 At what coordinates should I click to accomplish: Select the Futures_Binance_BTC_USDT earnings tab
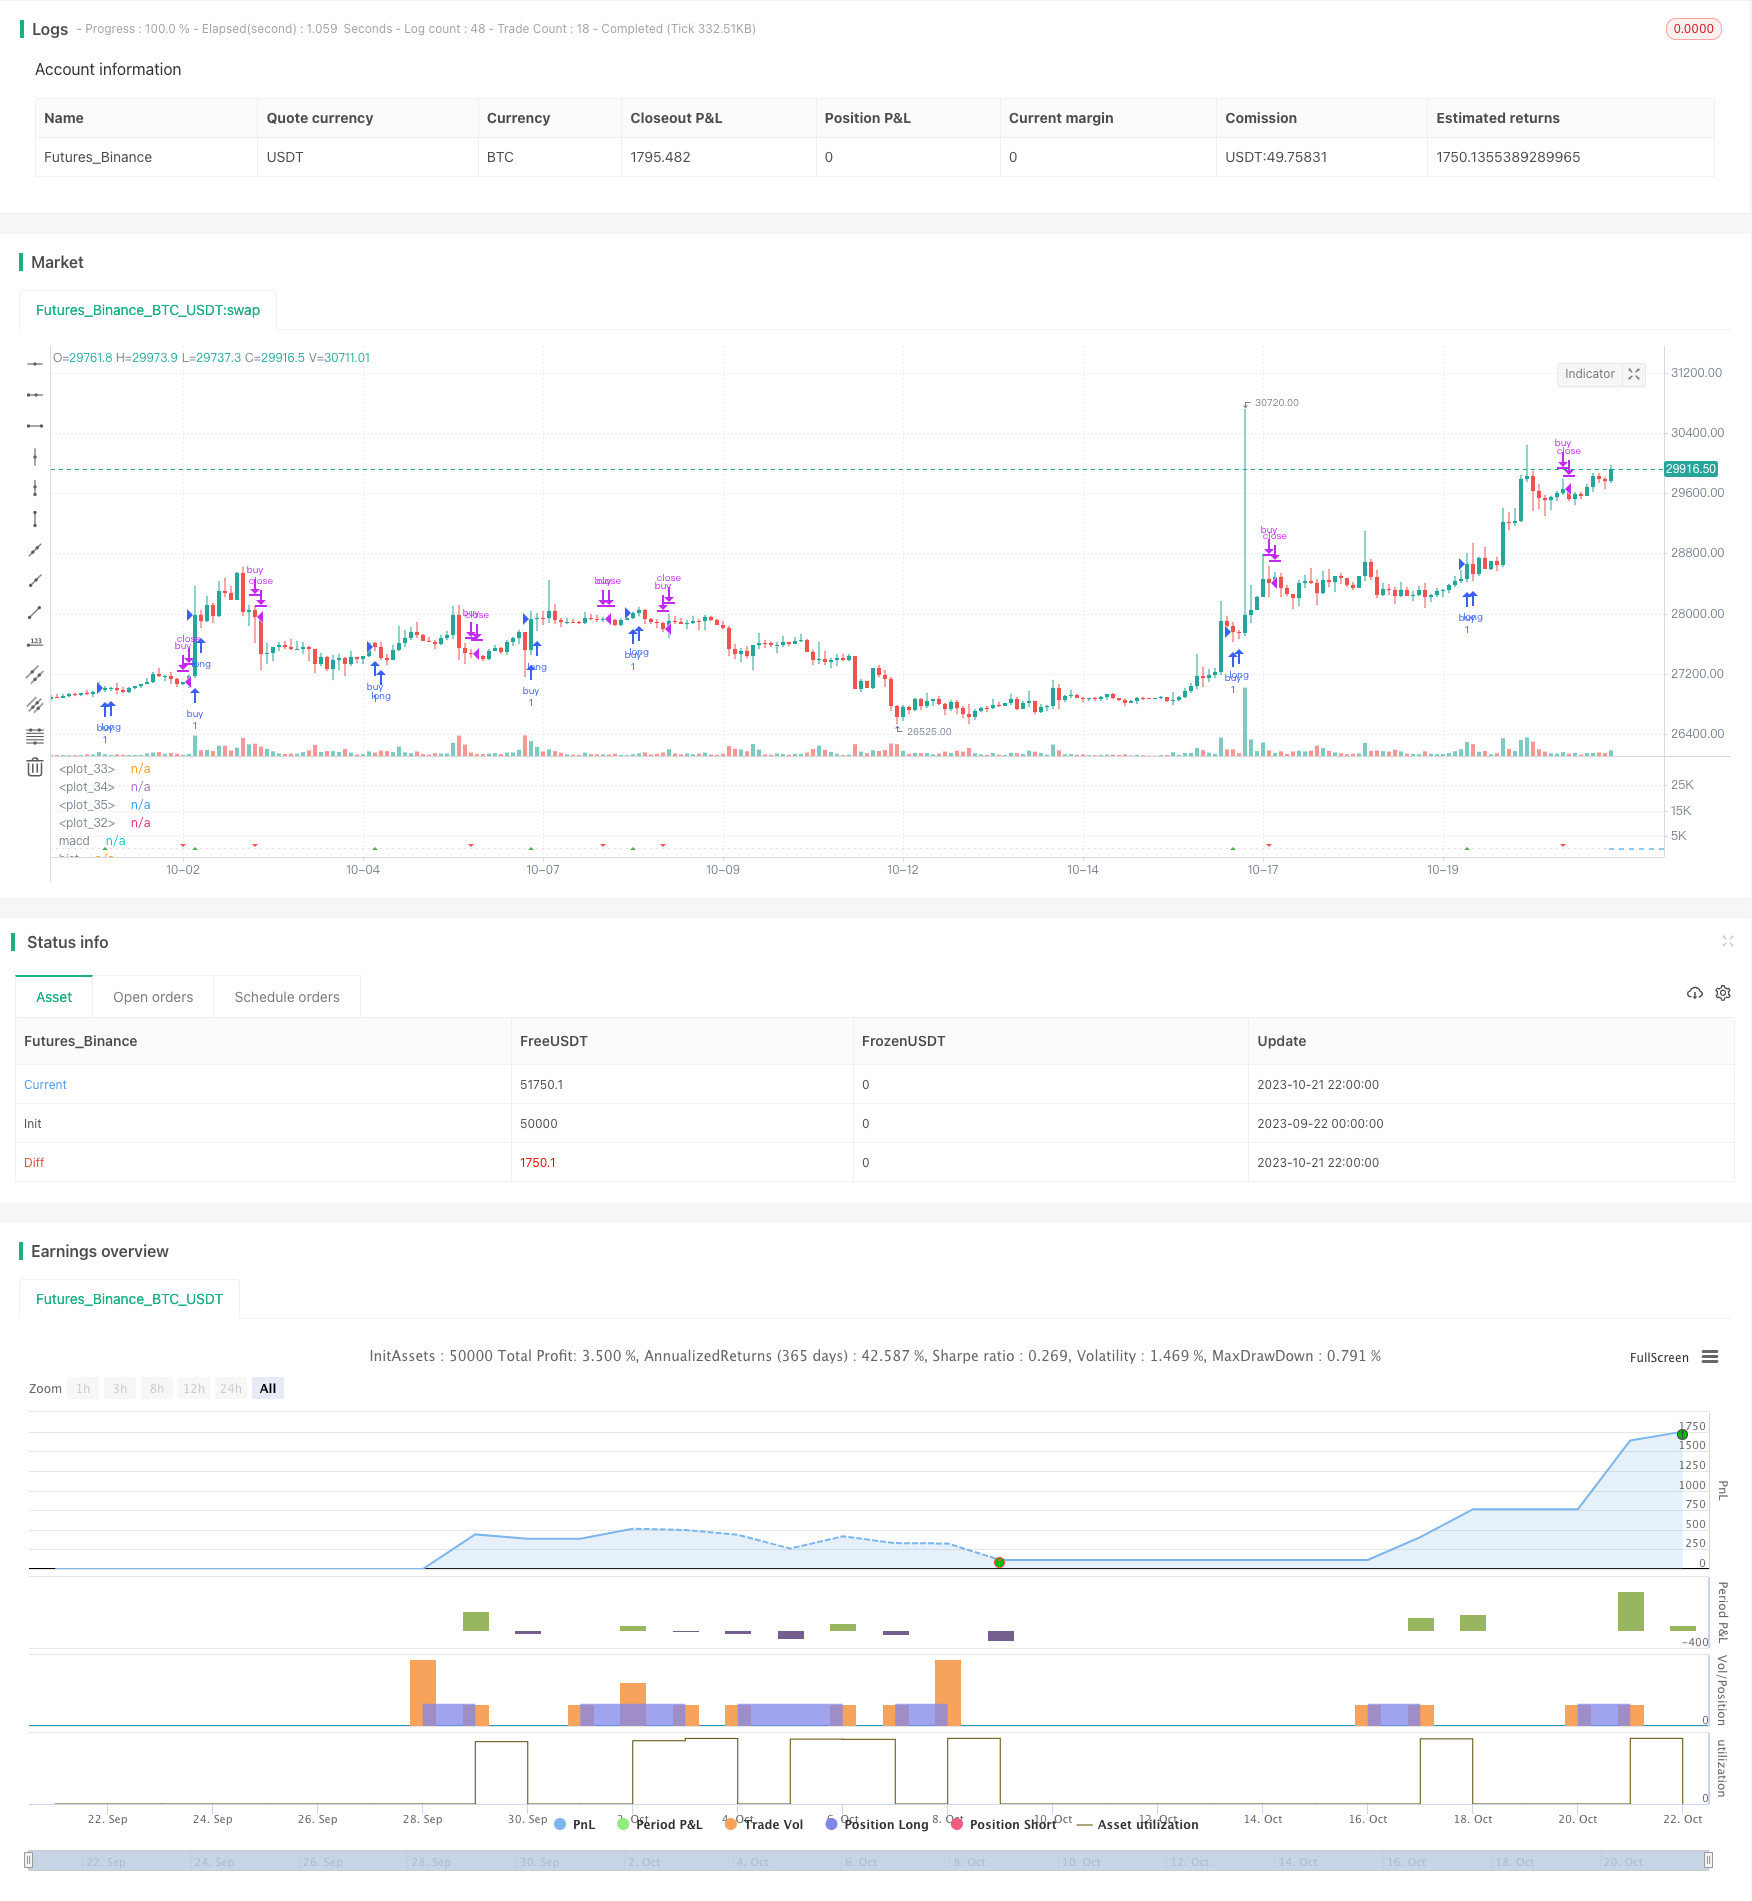pos(129,1299)
